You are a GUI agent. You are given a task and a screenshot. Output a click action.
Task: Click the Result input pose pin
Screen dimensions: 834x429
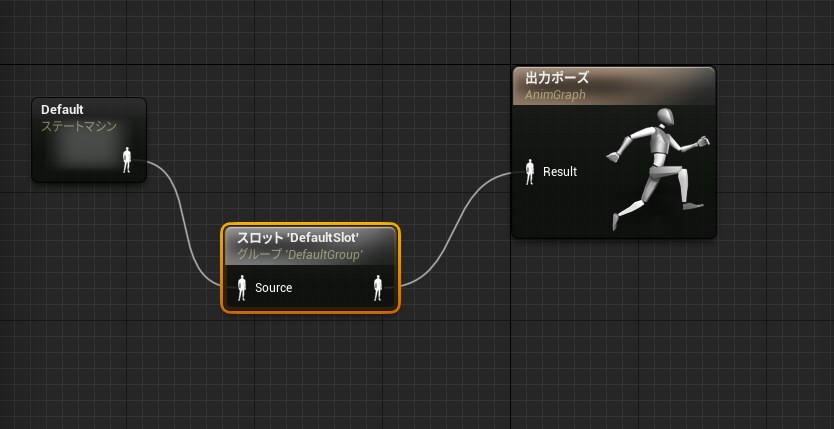pos(529,172)
